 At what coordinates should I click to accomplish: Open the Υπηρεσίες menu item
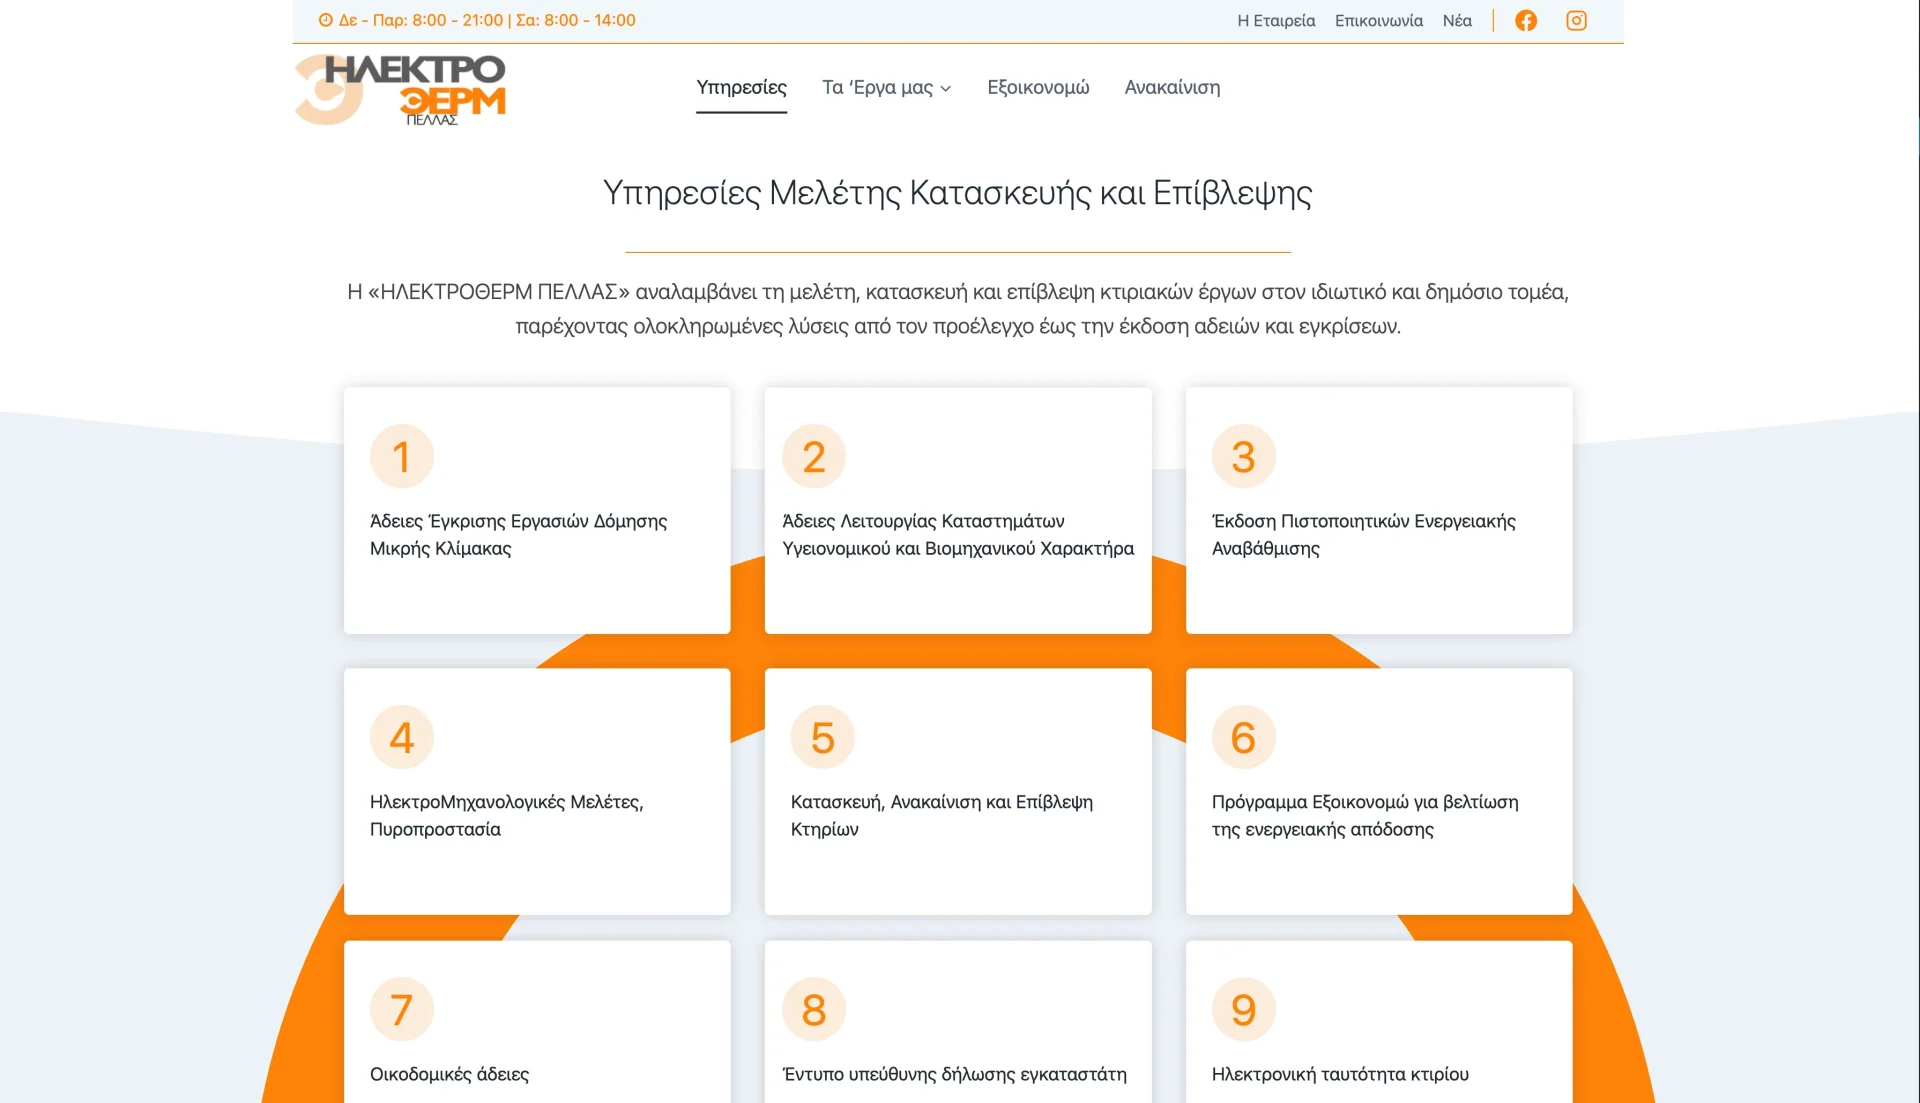[x=741, y=88]
